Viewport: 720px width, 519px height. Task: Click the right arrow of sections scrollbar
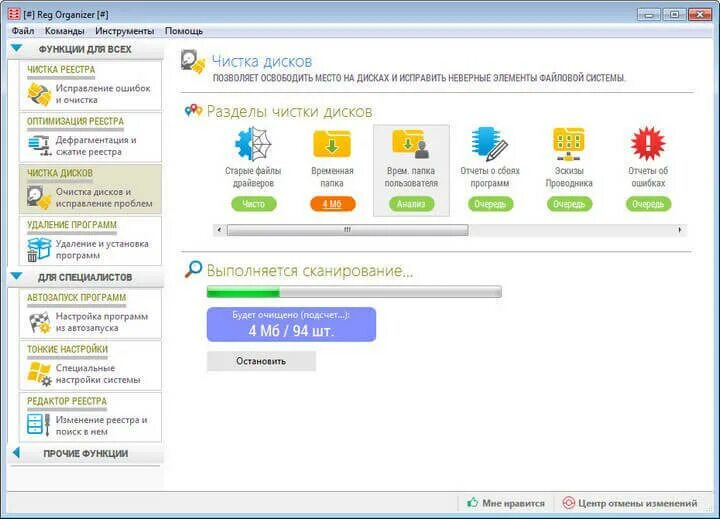[x=680, y=230]
